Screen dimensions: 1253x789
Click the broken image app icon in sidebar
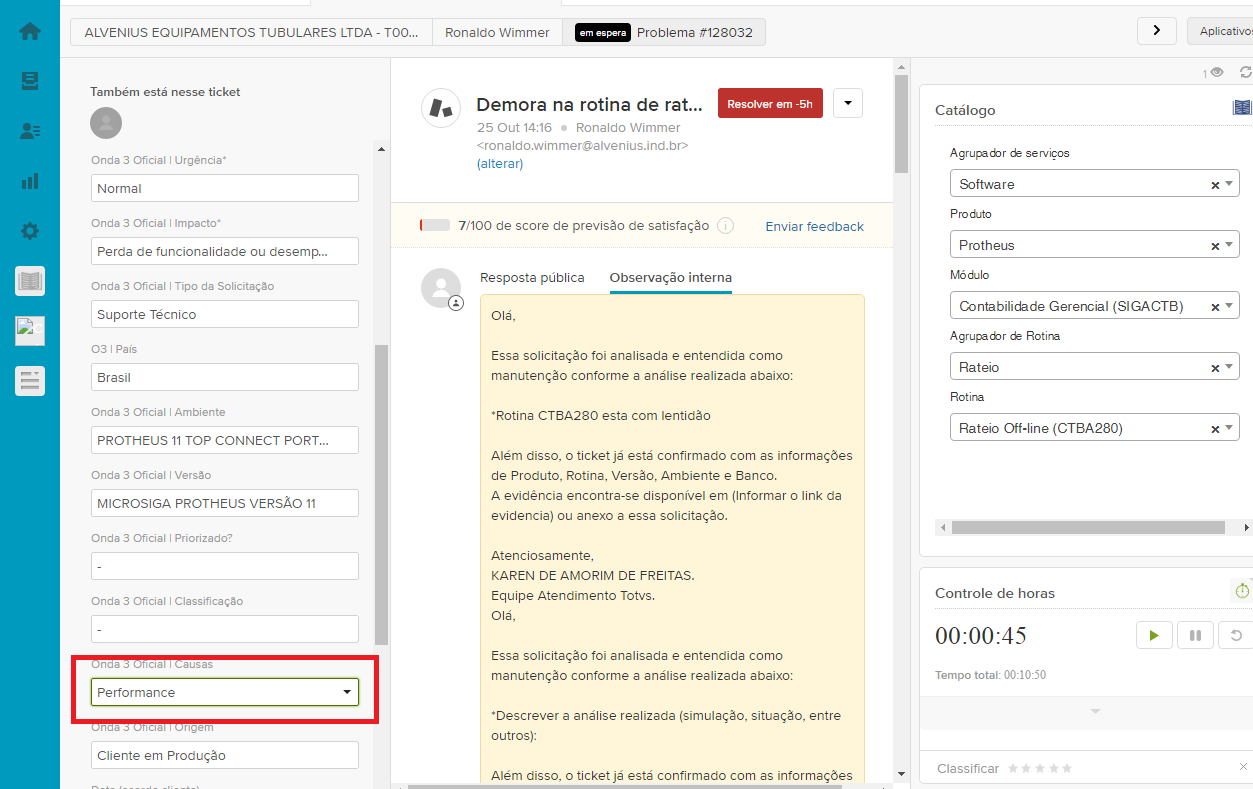30,331
